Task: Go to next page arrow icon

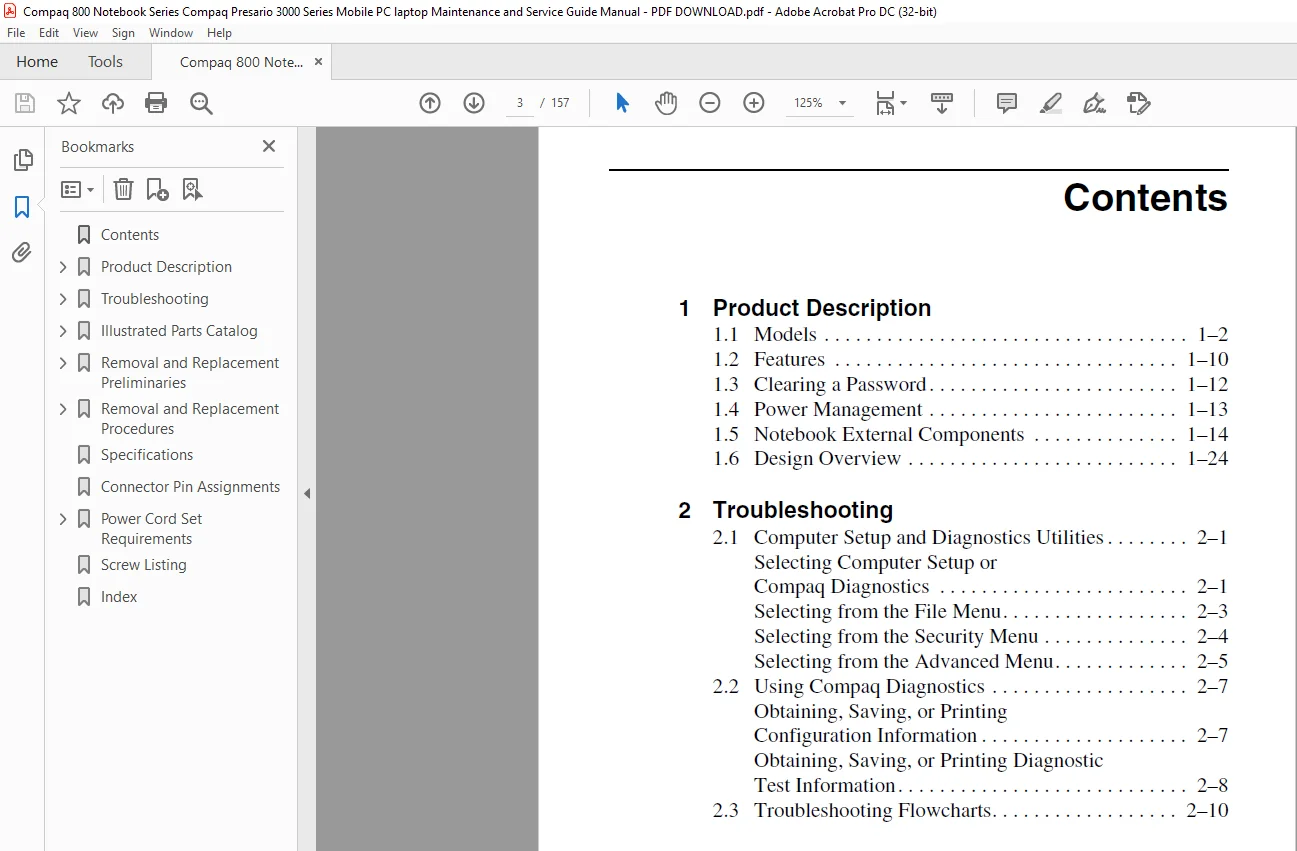Action: click(x=474, y=103)
